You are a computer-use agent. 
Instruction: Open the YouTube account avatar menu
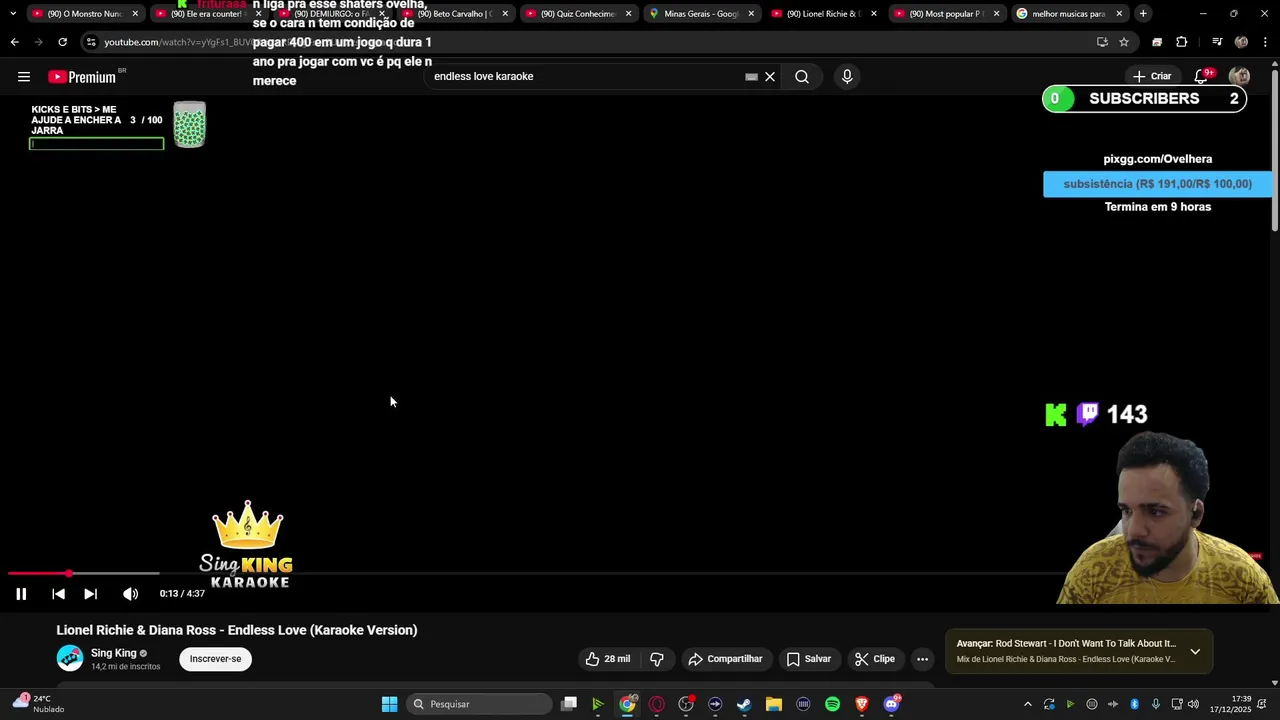tap(1239, 77)
